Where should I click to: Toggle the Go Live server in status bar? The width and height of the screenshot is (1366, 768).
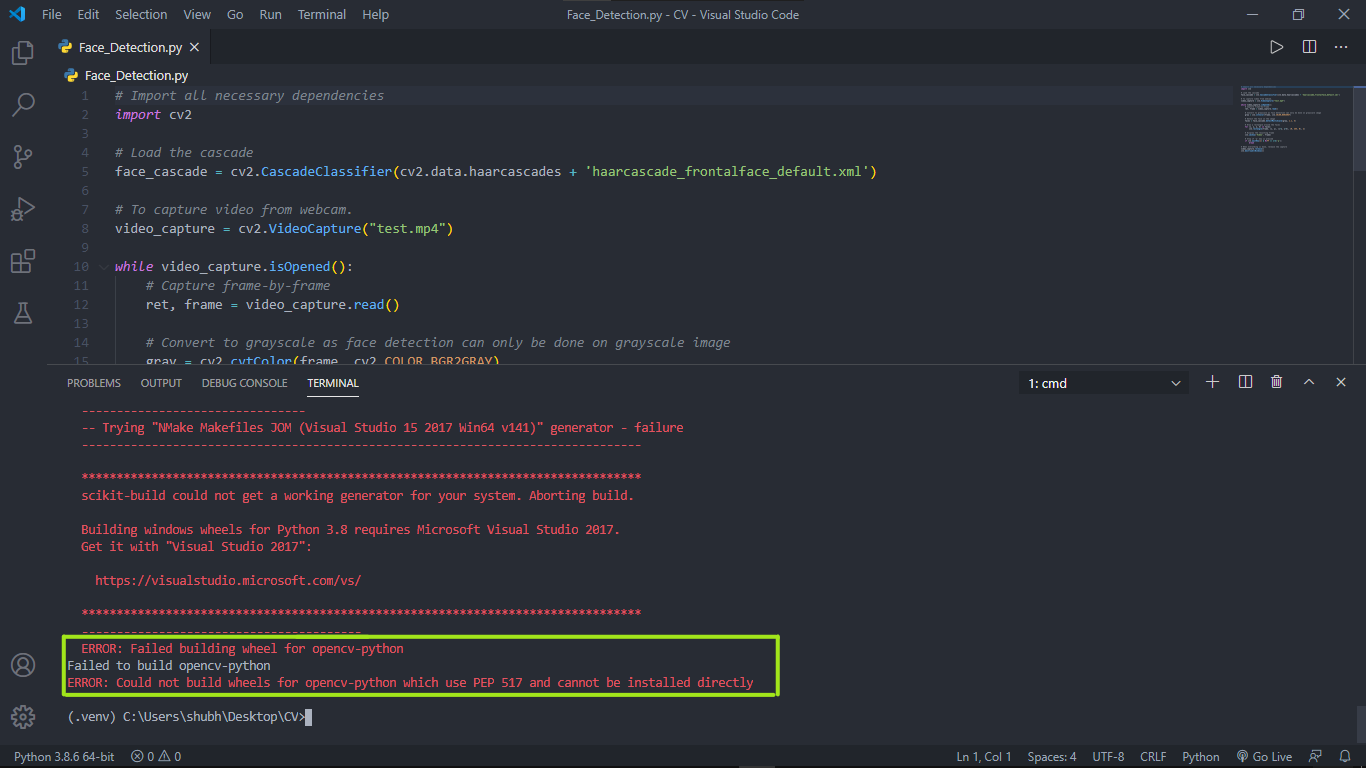[x=1264, y=757]
